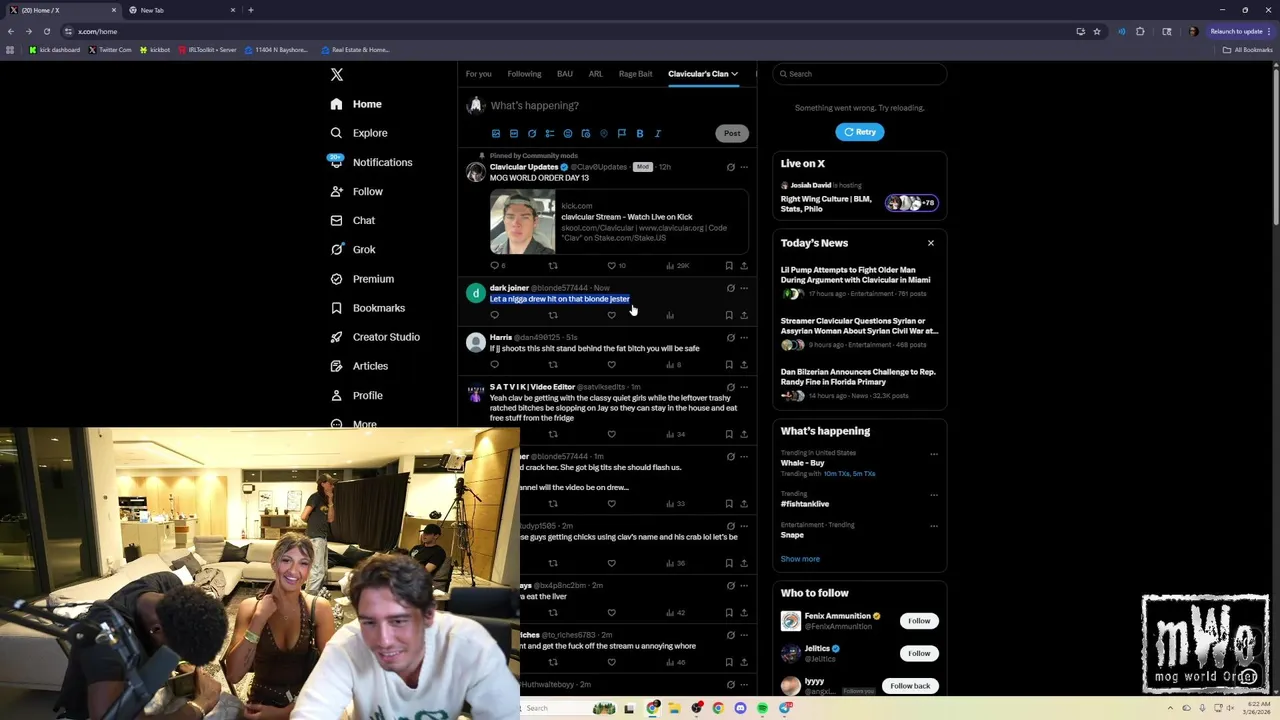Switch to the Following tab

point(524,74)
